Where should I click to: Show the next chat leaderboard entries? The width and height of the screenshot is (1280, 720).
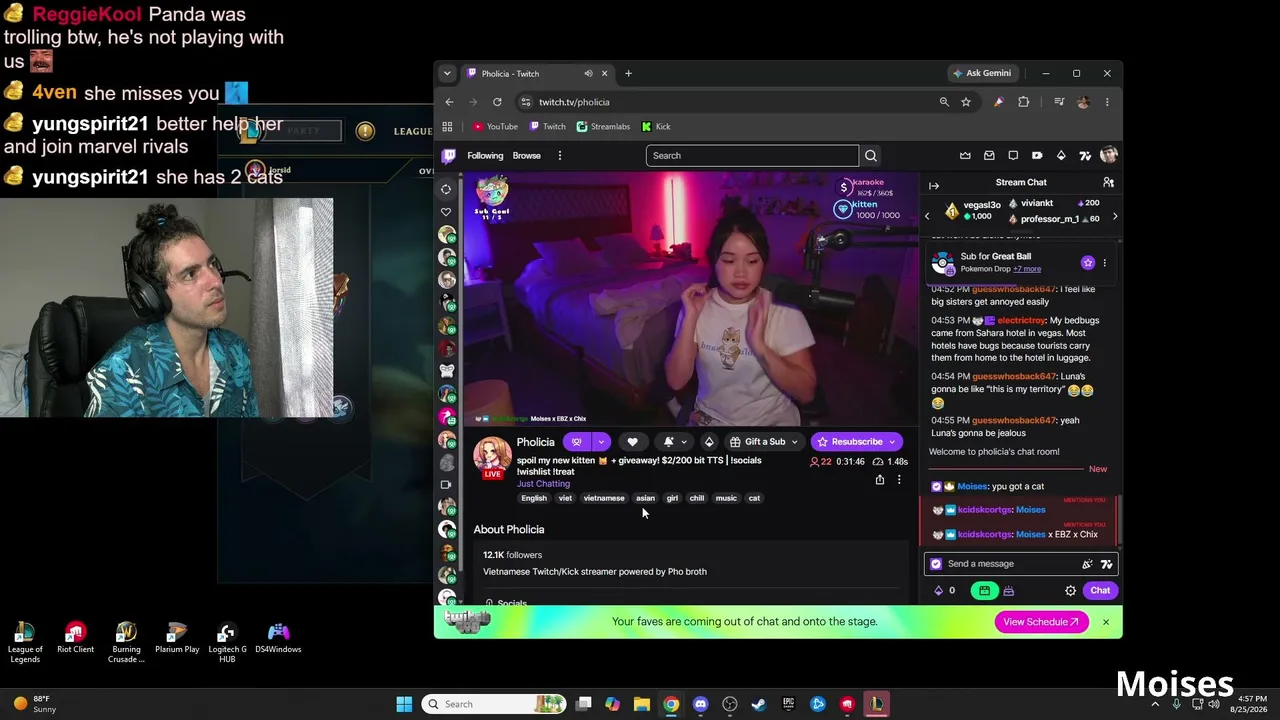click(x=1115, y=216)
